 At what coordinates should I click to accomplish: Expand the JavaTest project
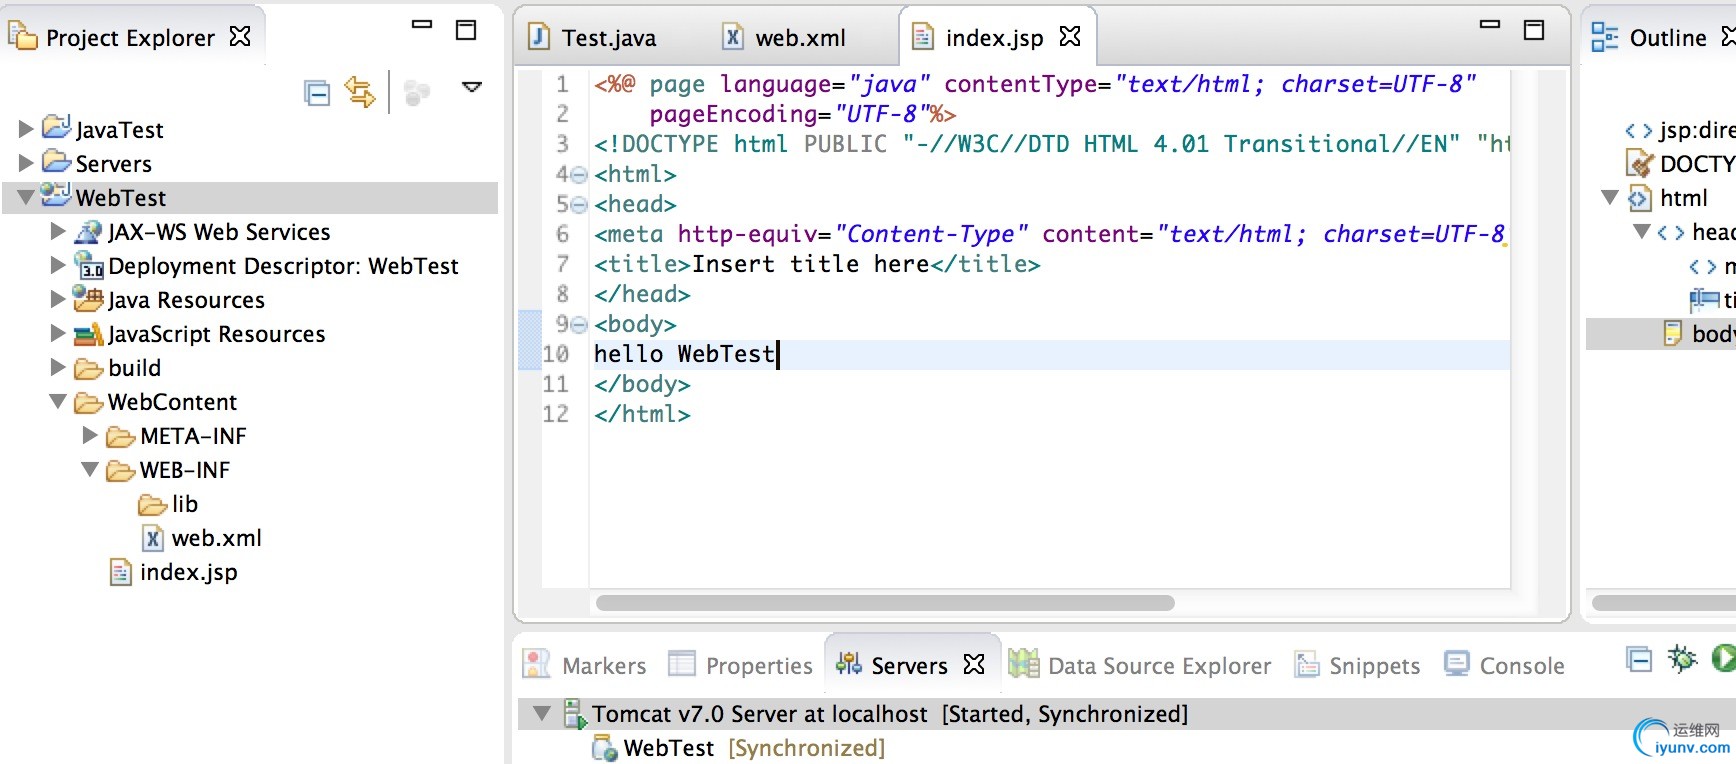(26, 129)
